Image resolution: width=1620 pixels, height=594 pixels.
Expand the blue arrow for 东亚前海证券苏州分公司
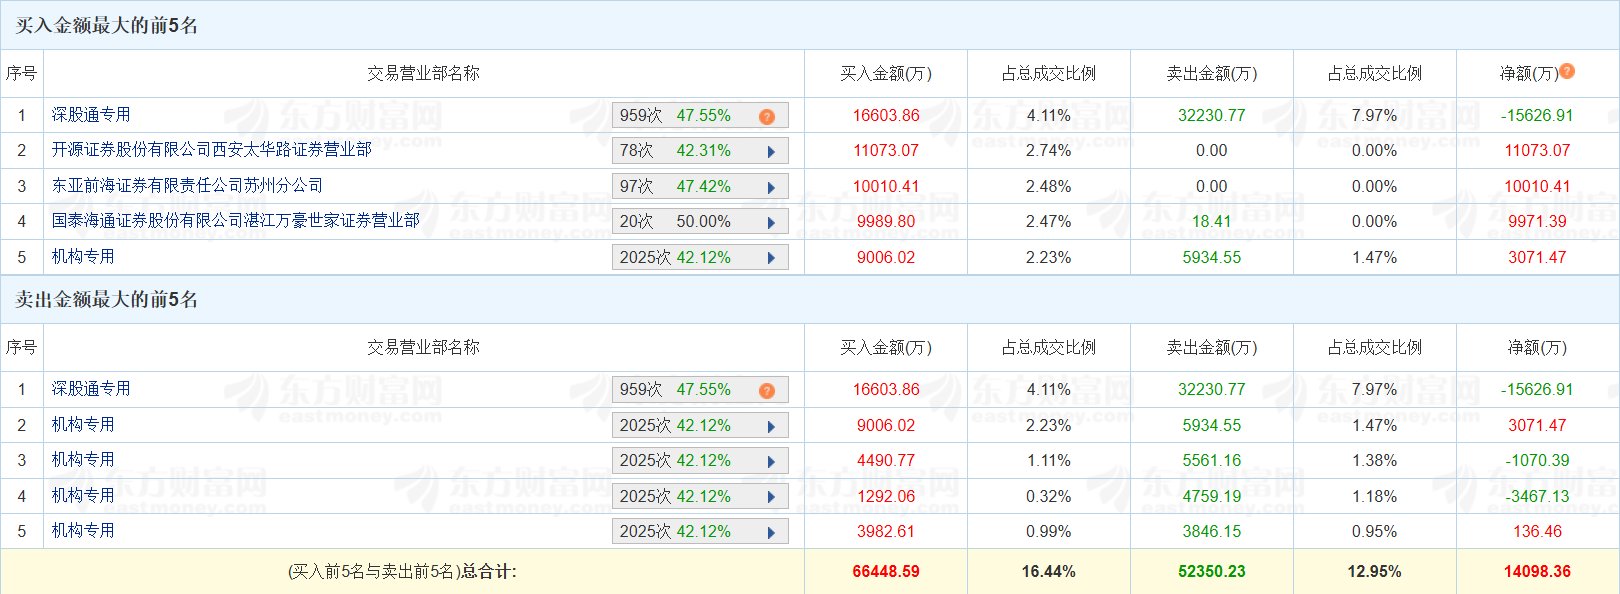(x=771, y=188)
